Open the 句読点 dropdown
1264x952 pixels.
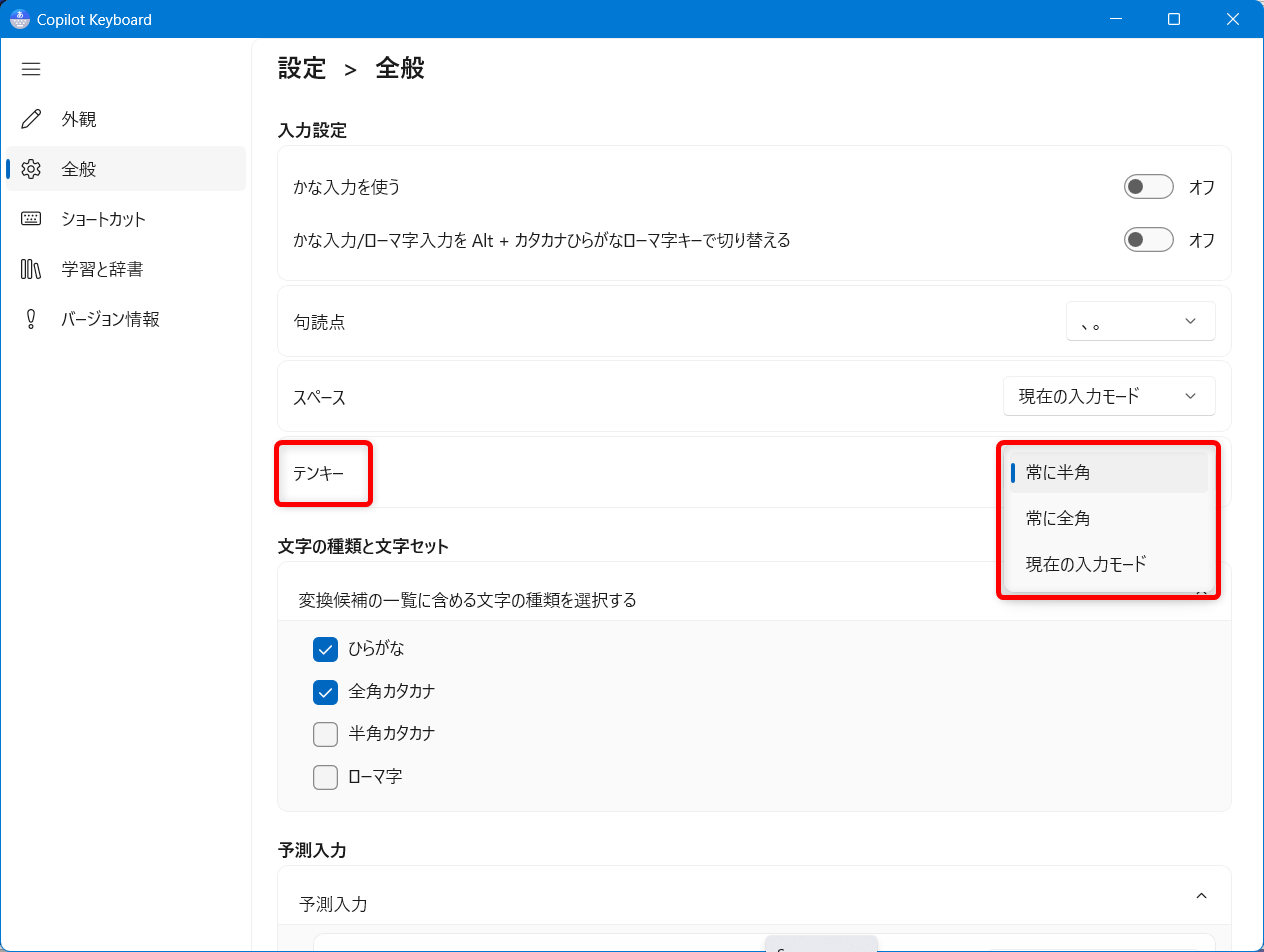coord(1141,321)
